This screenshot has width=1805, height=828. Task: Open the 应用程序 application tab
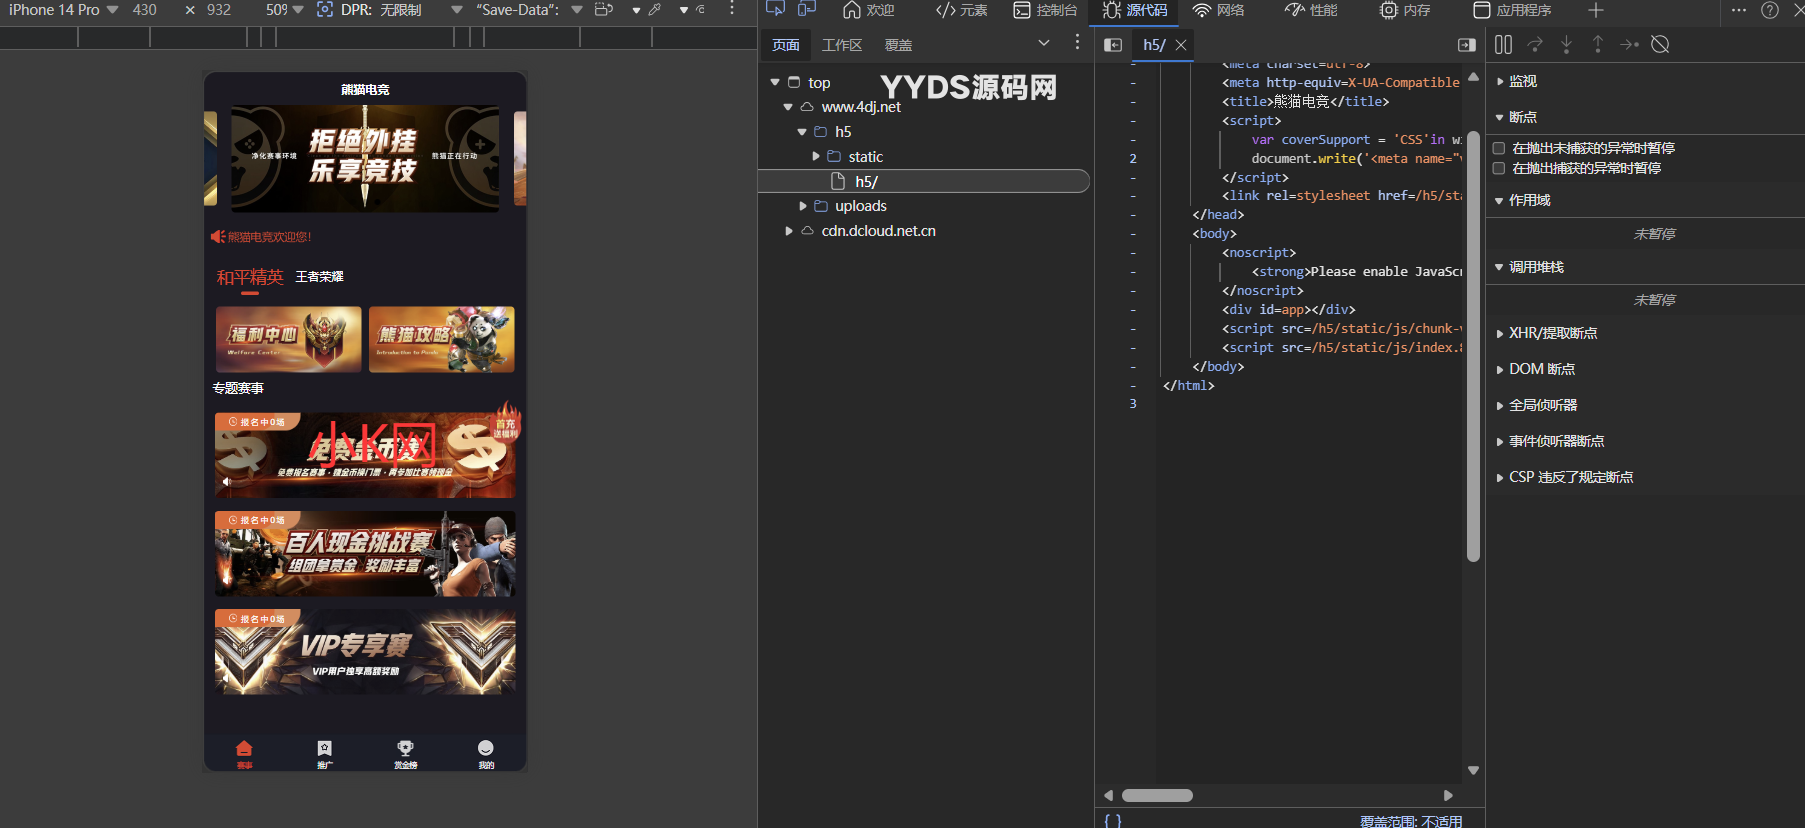point(1512,10)
